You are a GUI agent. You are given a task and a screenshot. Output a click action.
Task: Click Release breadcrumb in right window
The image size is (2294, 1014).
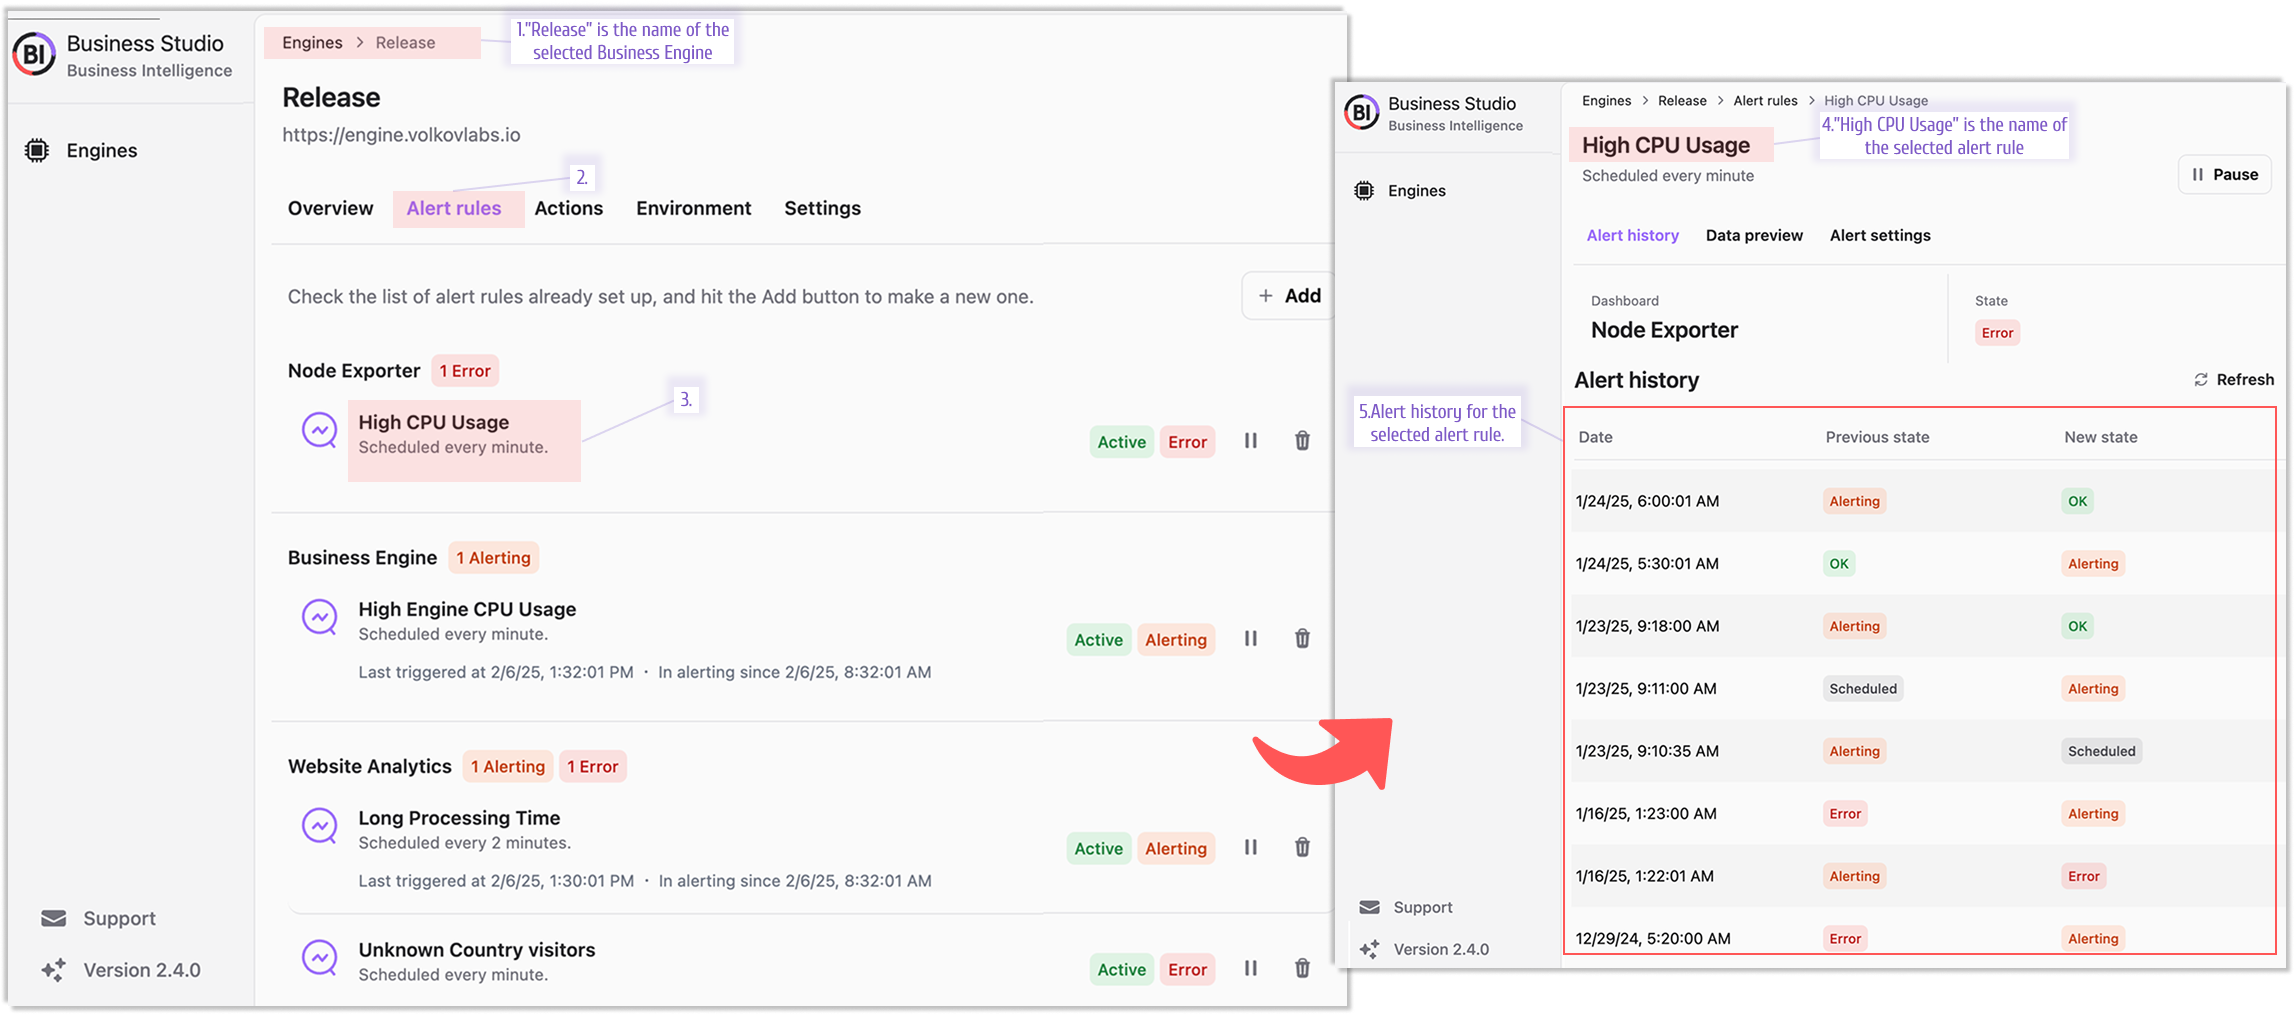(x=1682, y=100)
